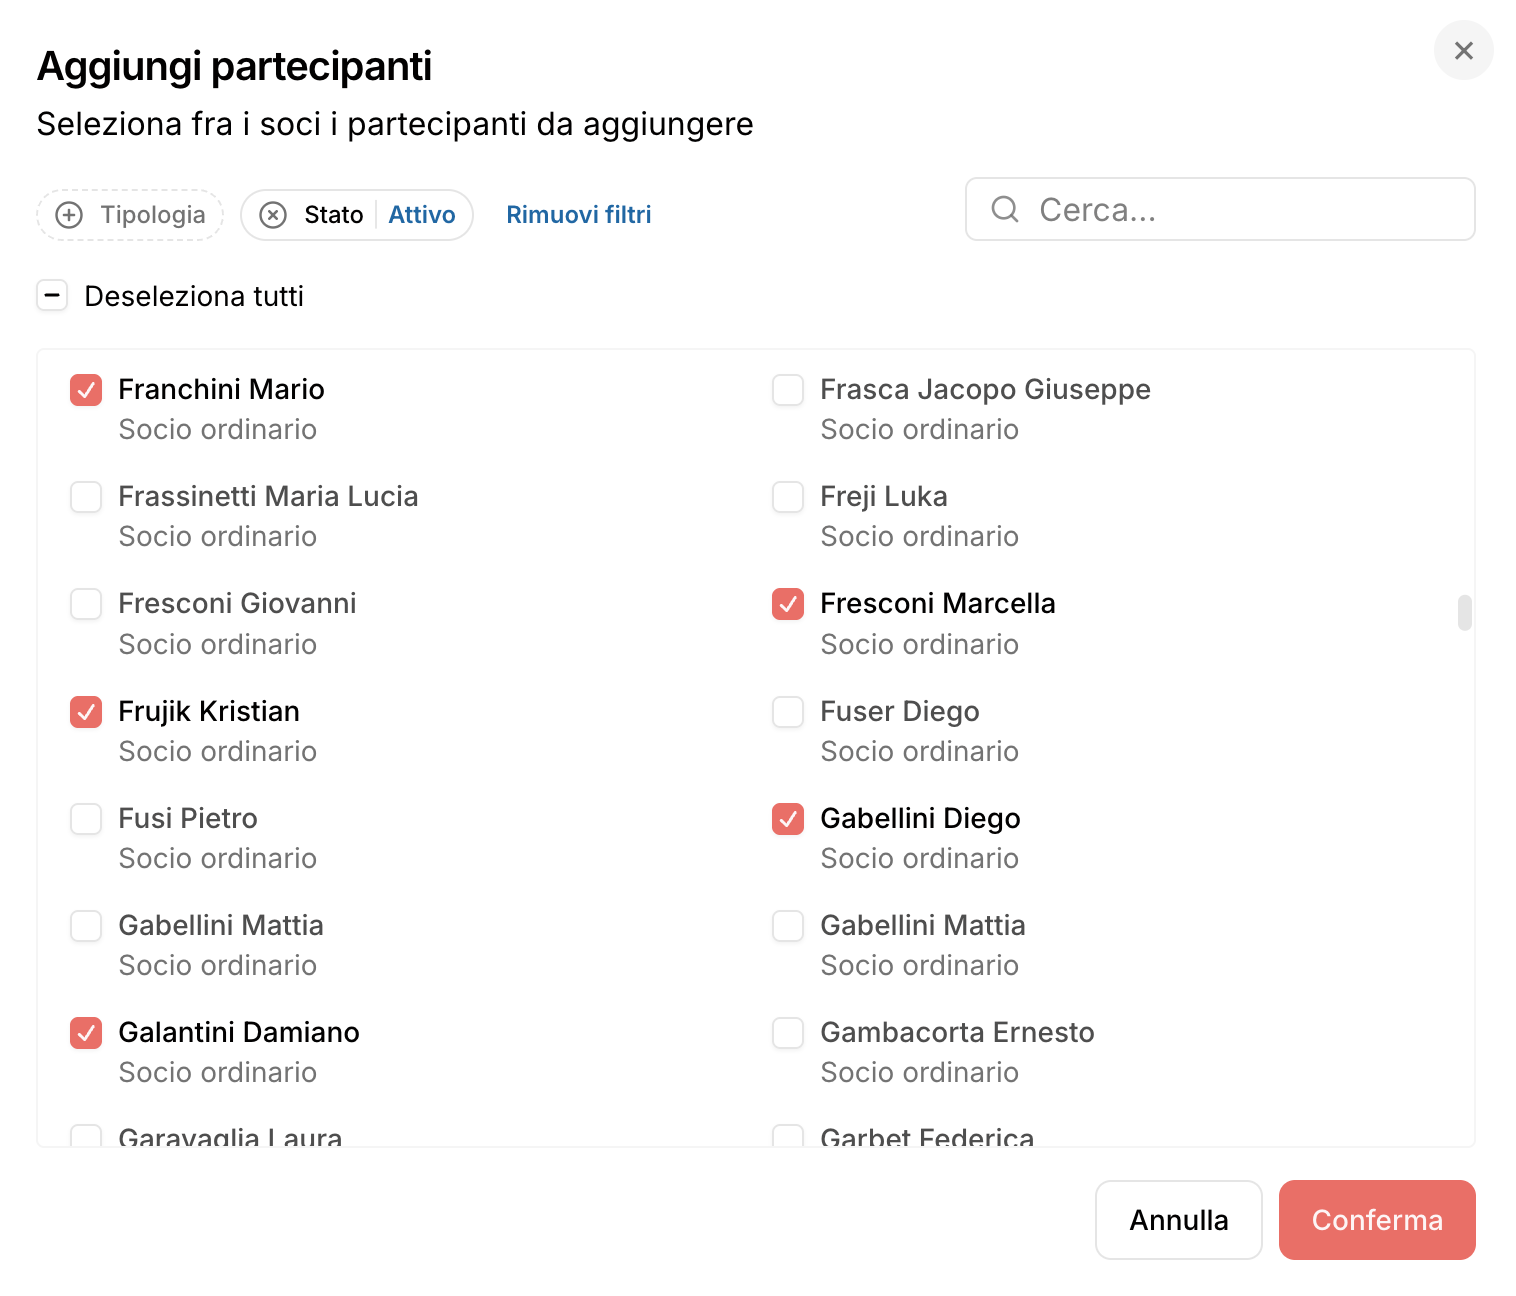
Task: Click the list scrollbar thumb
Action: (x=1465, y=613)
